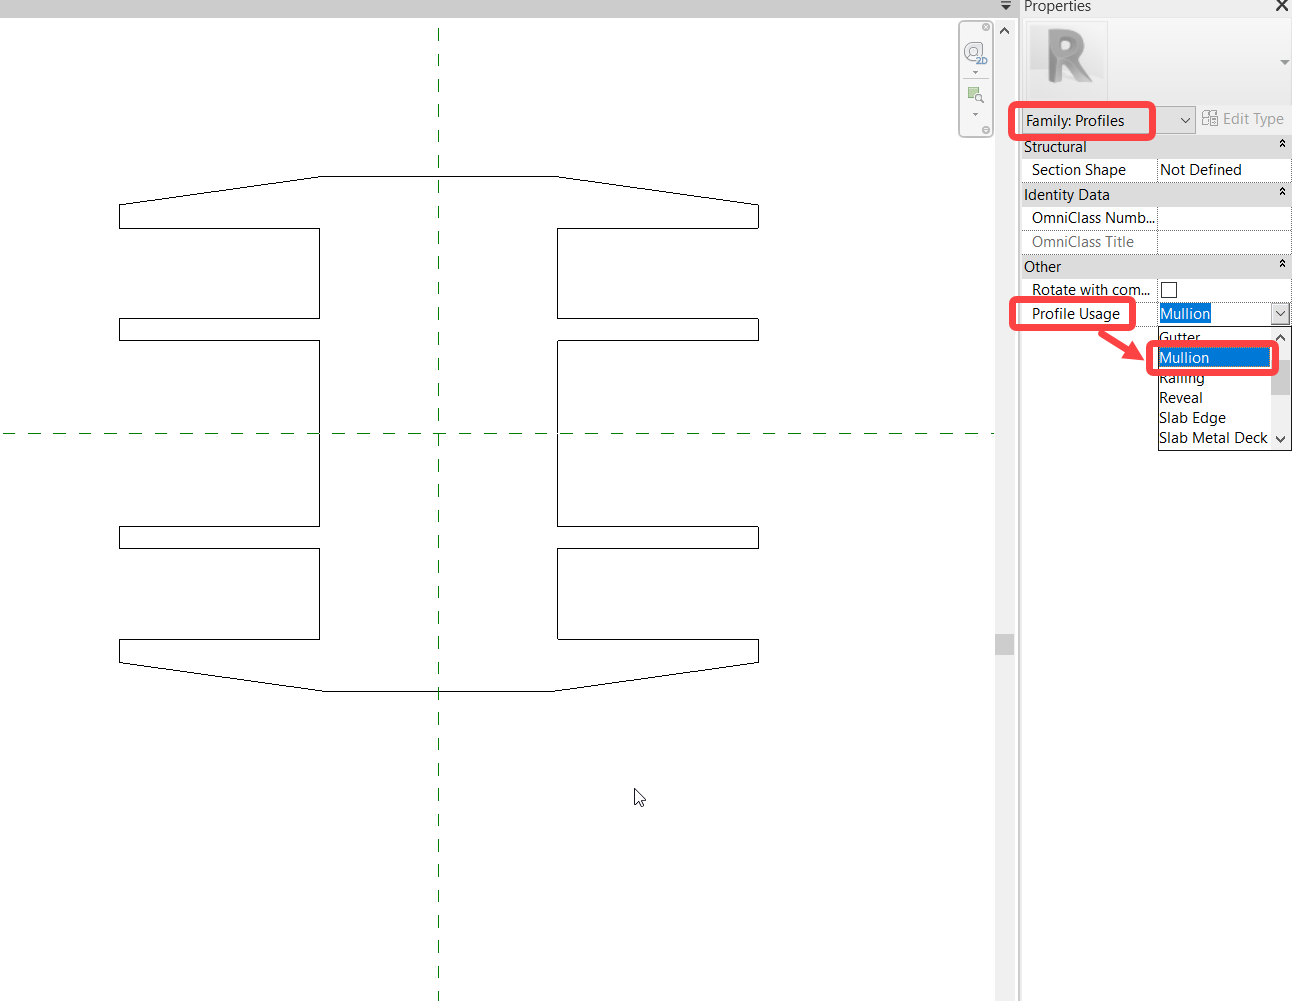Click the Edit Type icon
This screenshot has height=1001, width=1292.
tap(1208, 118)
